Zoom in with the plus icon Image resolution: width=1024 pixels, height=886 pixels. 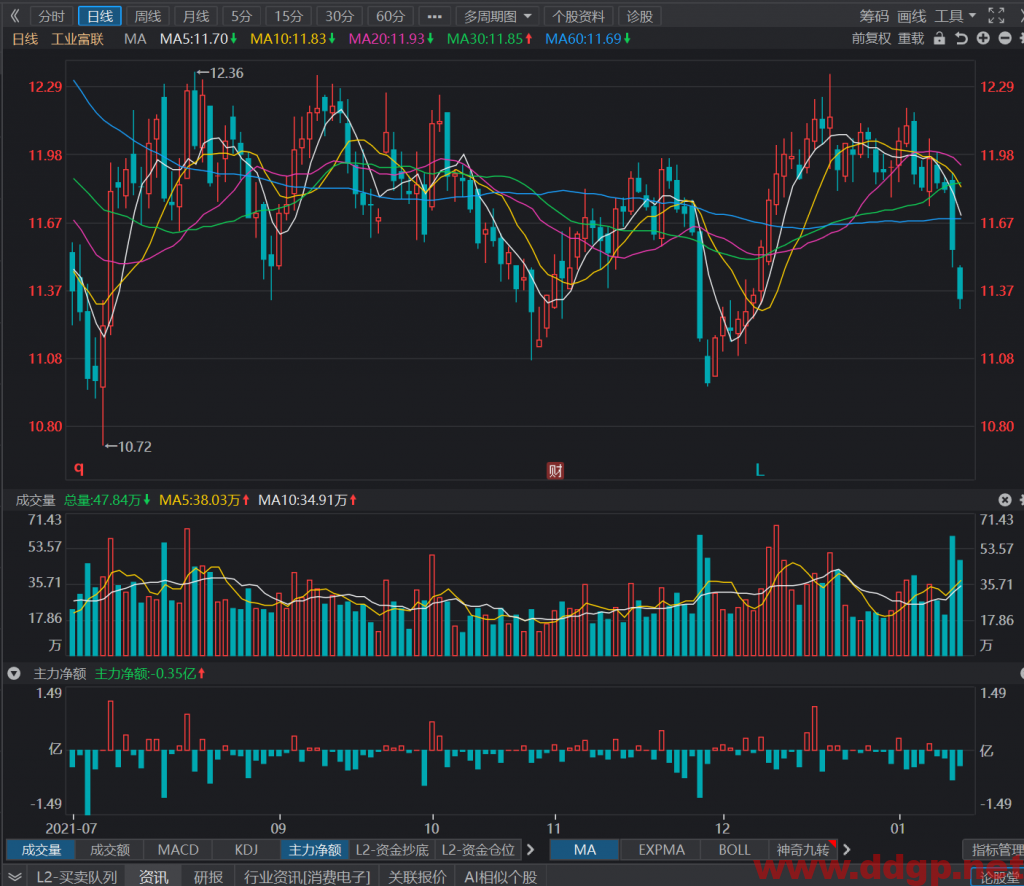[983, 39]
